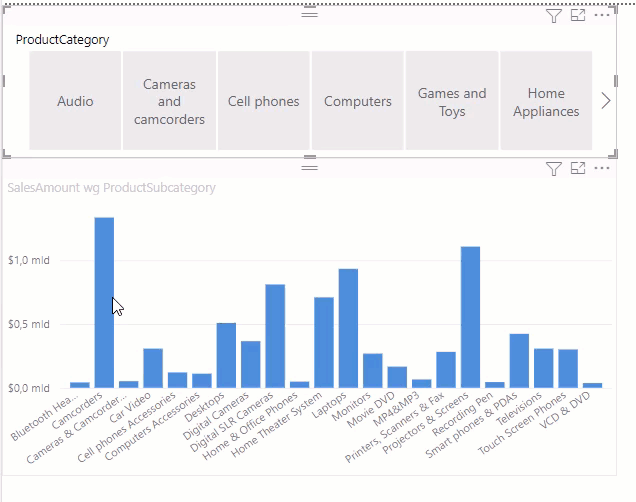The width and height of the screenshot is (636, 502).
Task: Click drag handle atop ProductCategory slicer
Action: pyautogui.click(x=309, y=14)
